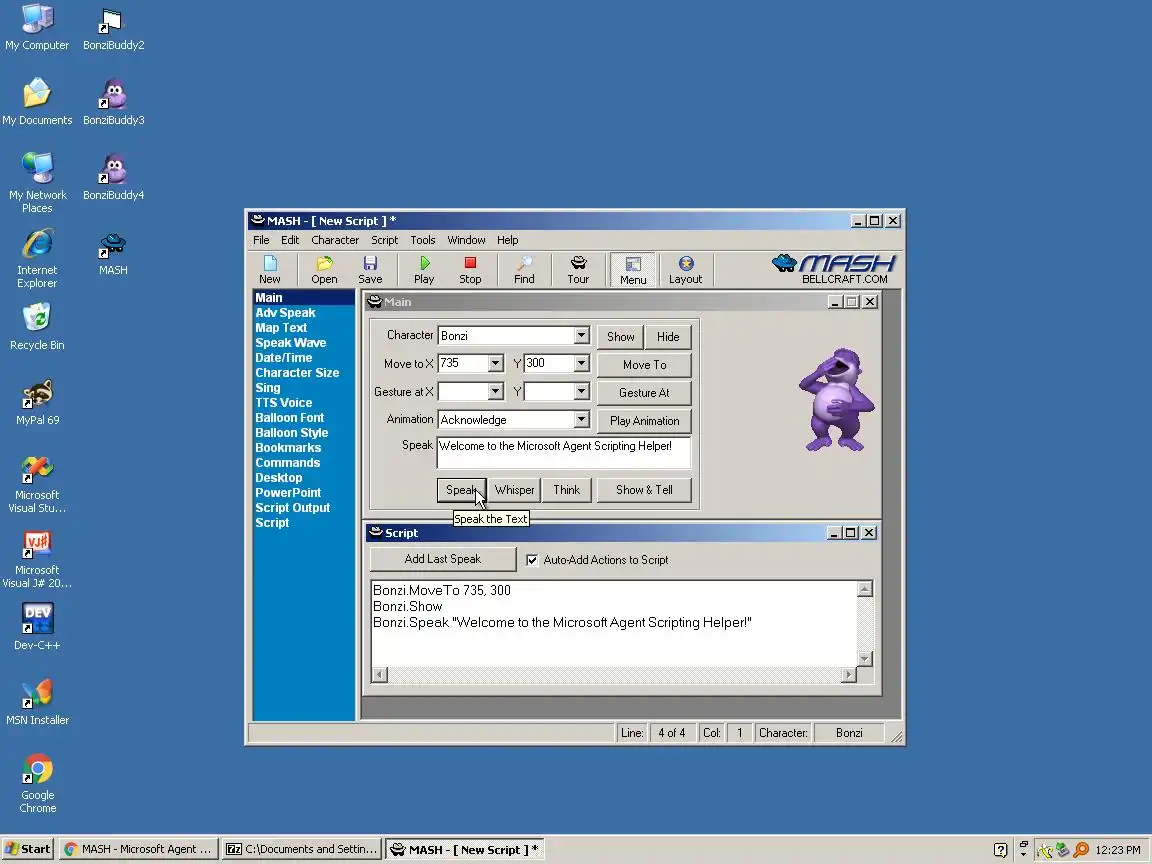Select the BonziBuddy3 desktop icon

coord(113,103)
